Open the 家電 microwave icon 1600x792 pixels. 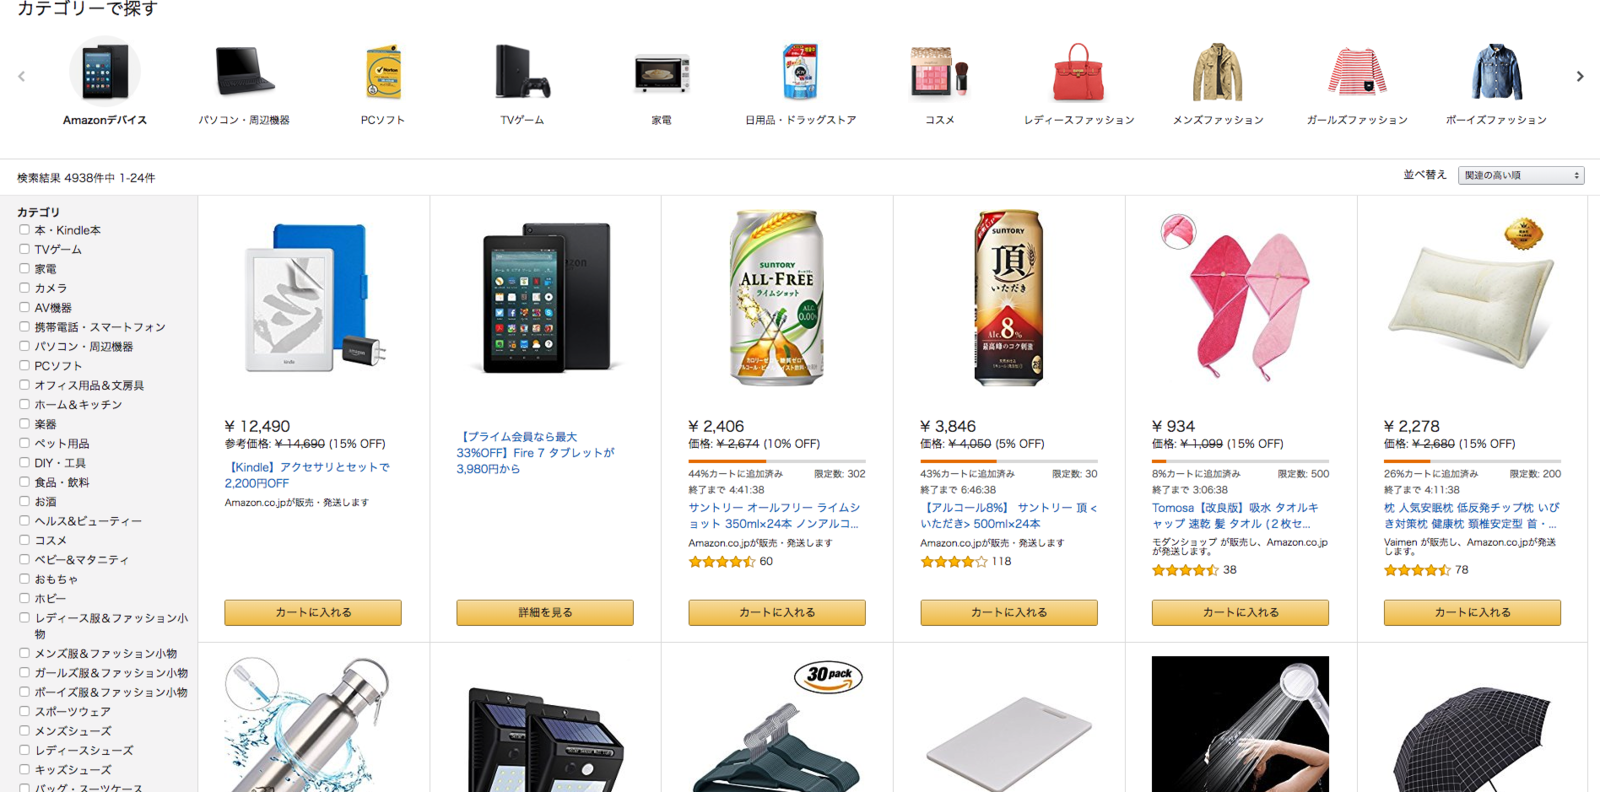click(x=661, y=73)
